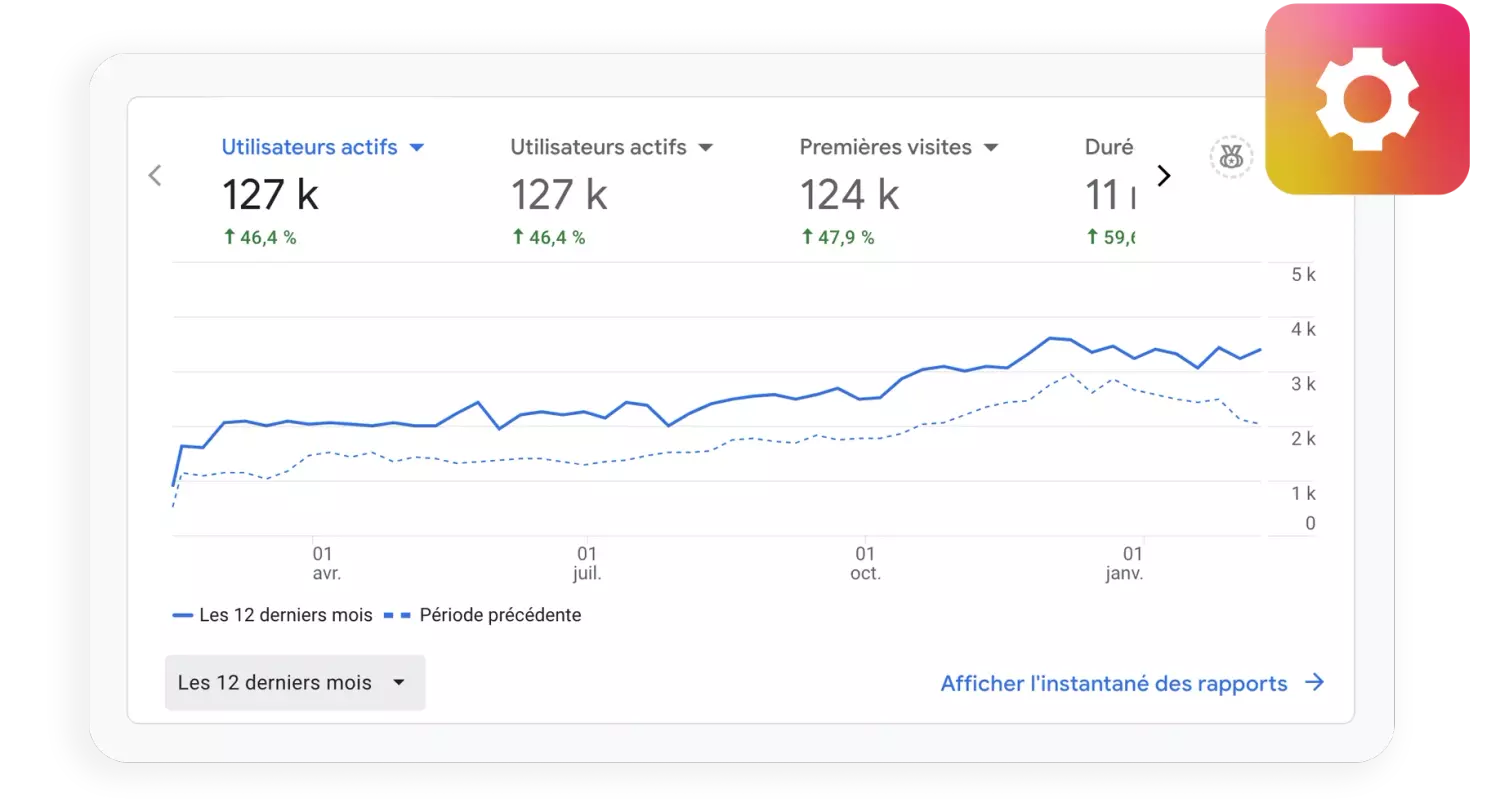
Task: Click the 01 oct. axis label
Action: (865, 563)
